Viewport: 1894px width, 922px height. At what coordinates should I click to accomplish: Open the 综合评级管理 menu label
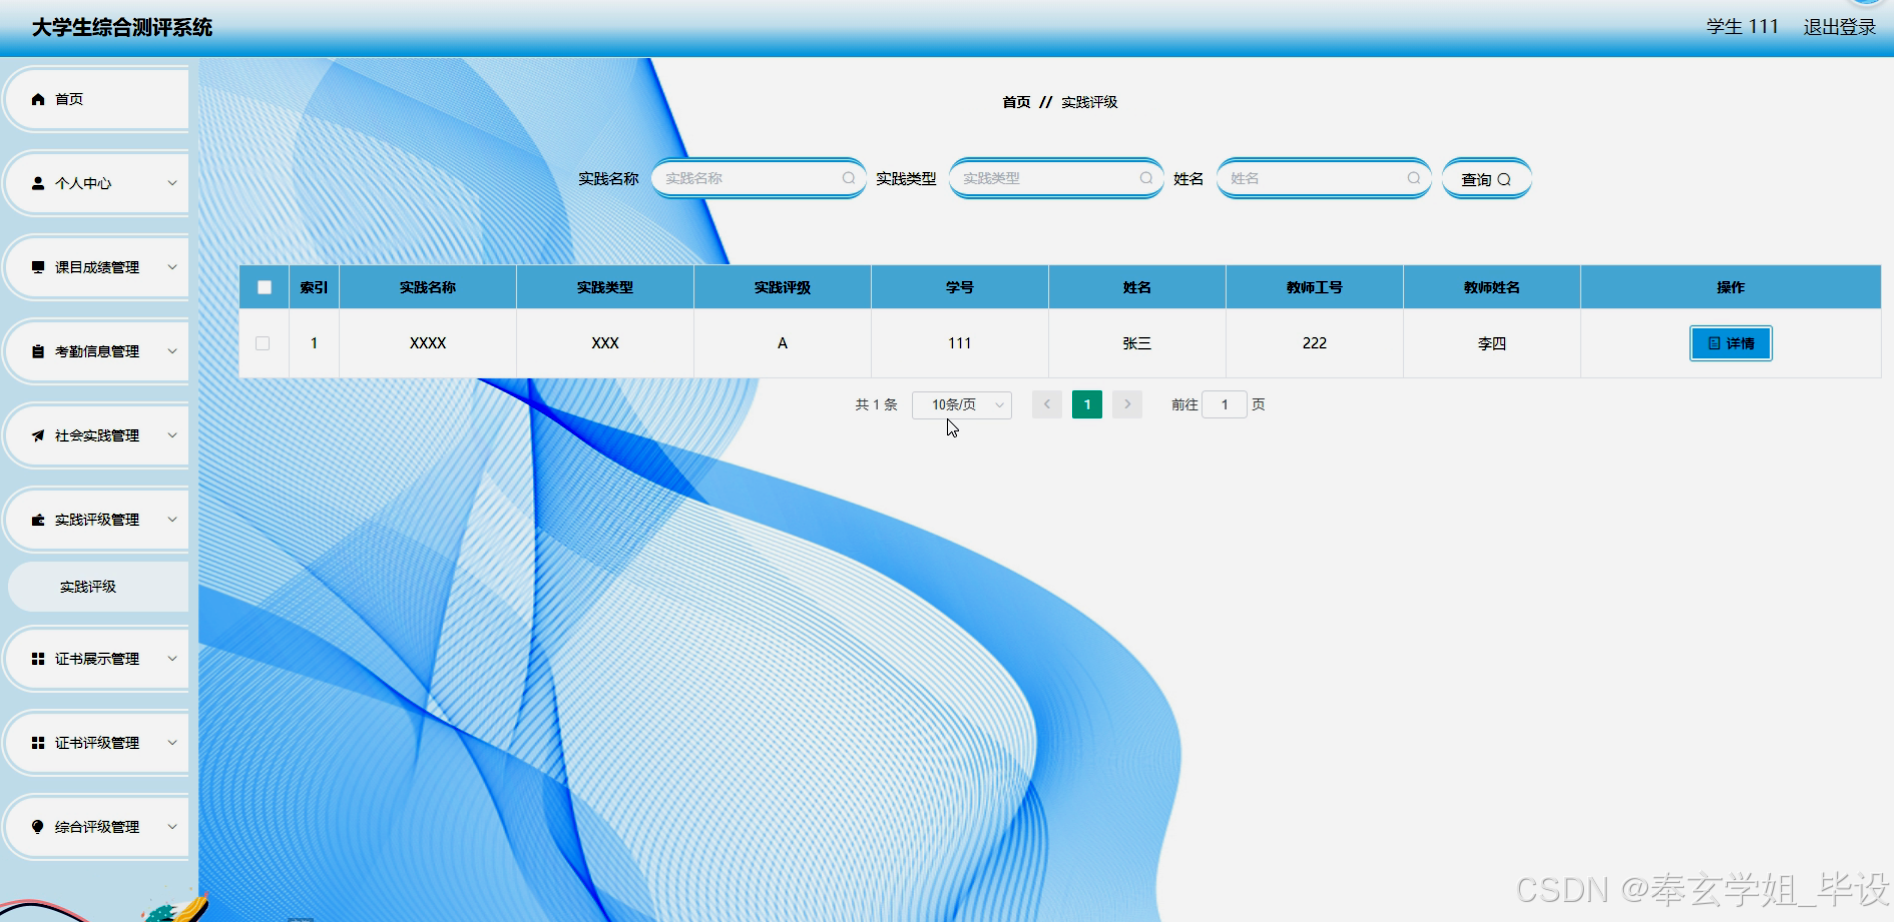point(97,827)
